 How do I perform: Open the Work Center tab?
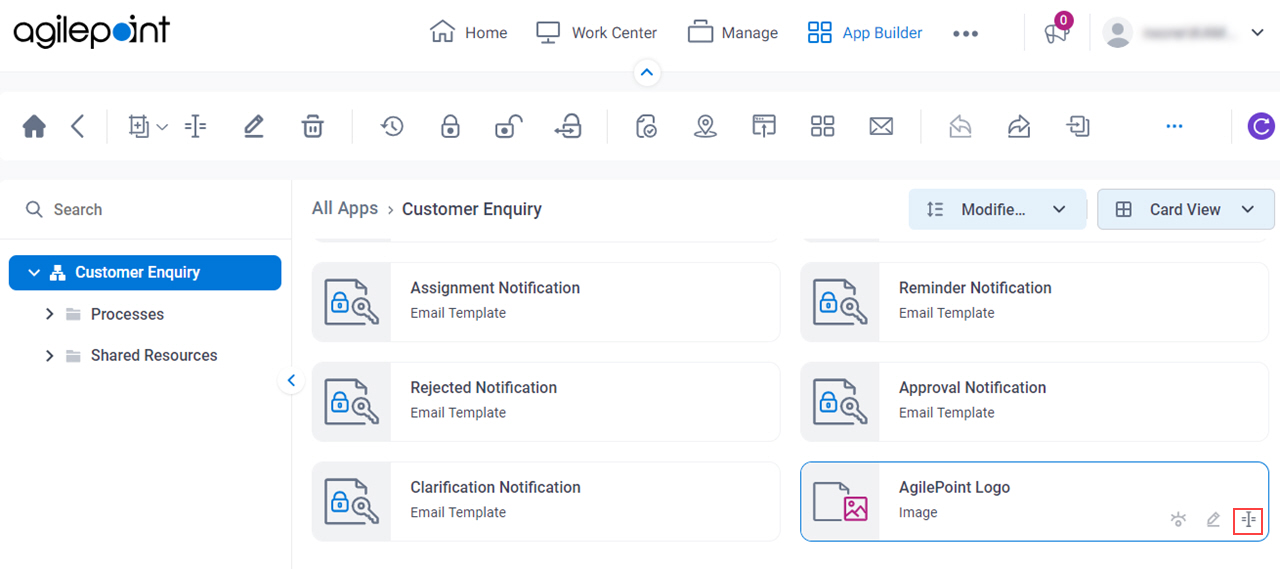(596, 33)
